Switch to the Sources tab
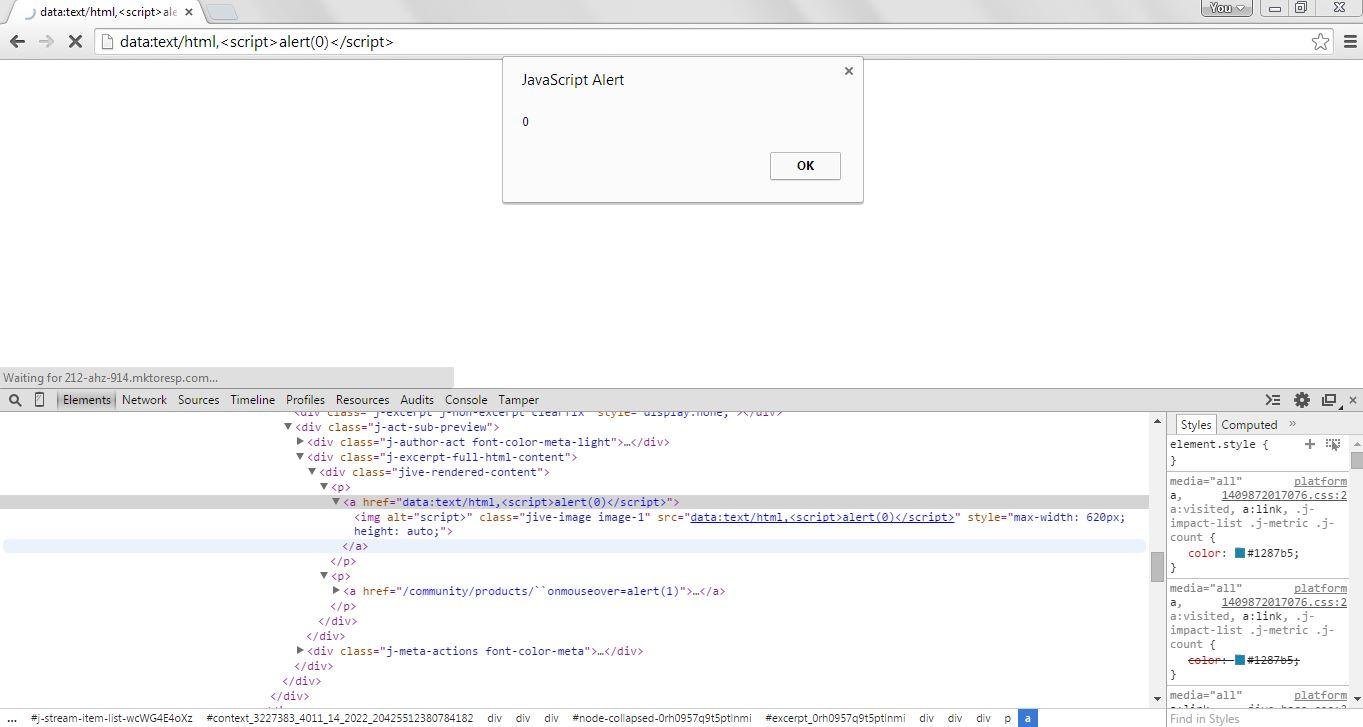Image resolution: width=1363 pixels, height=727 pixels. [x=198, y=400]
